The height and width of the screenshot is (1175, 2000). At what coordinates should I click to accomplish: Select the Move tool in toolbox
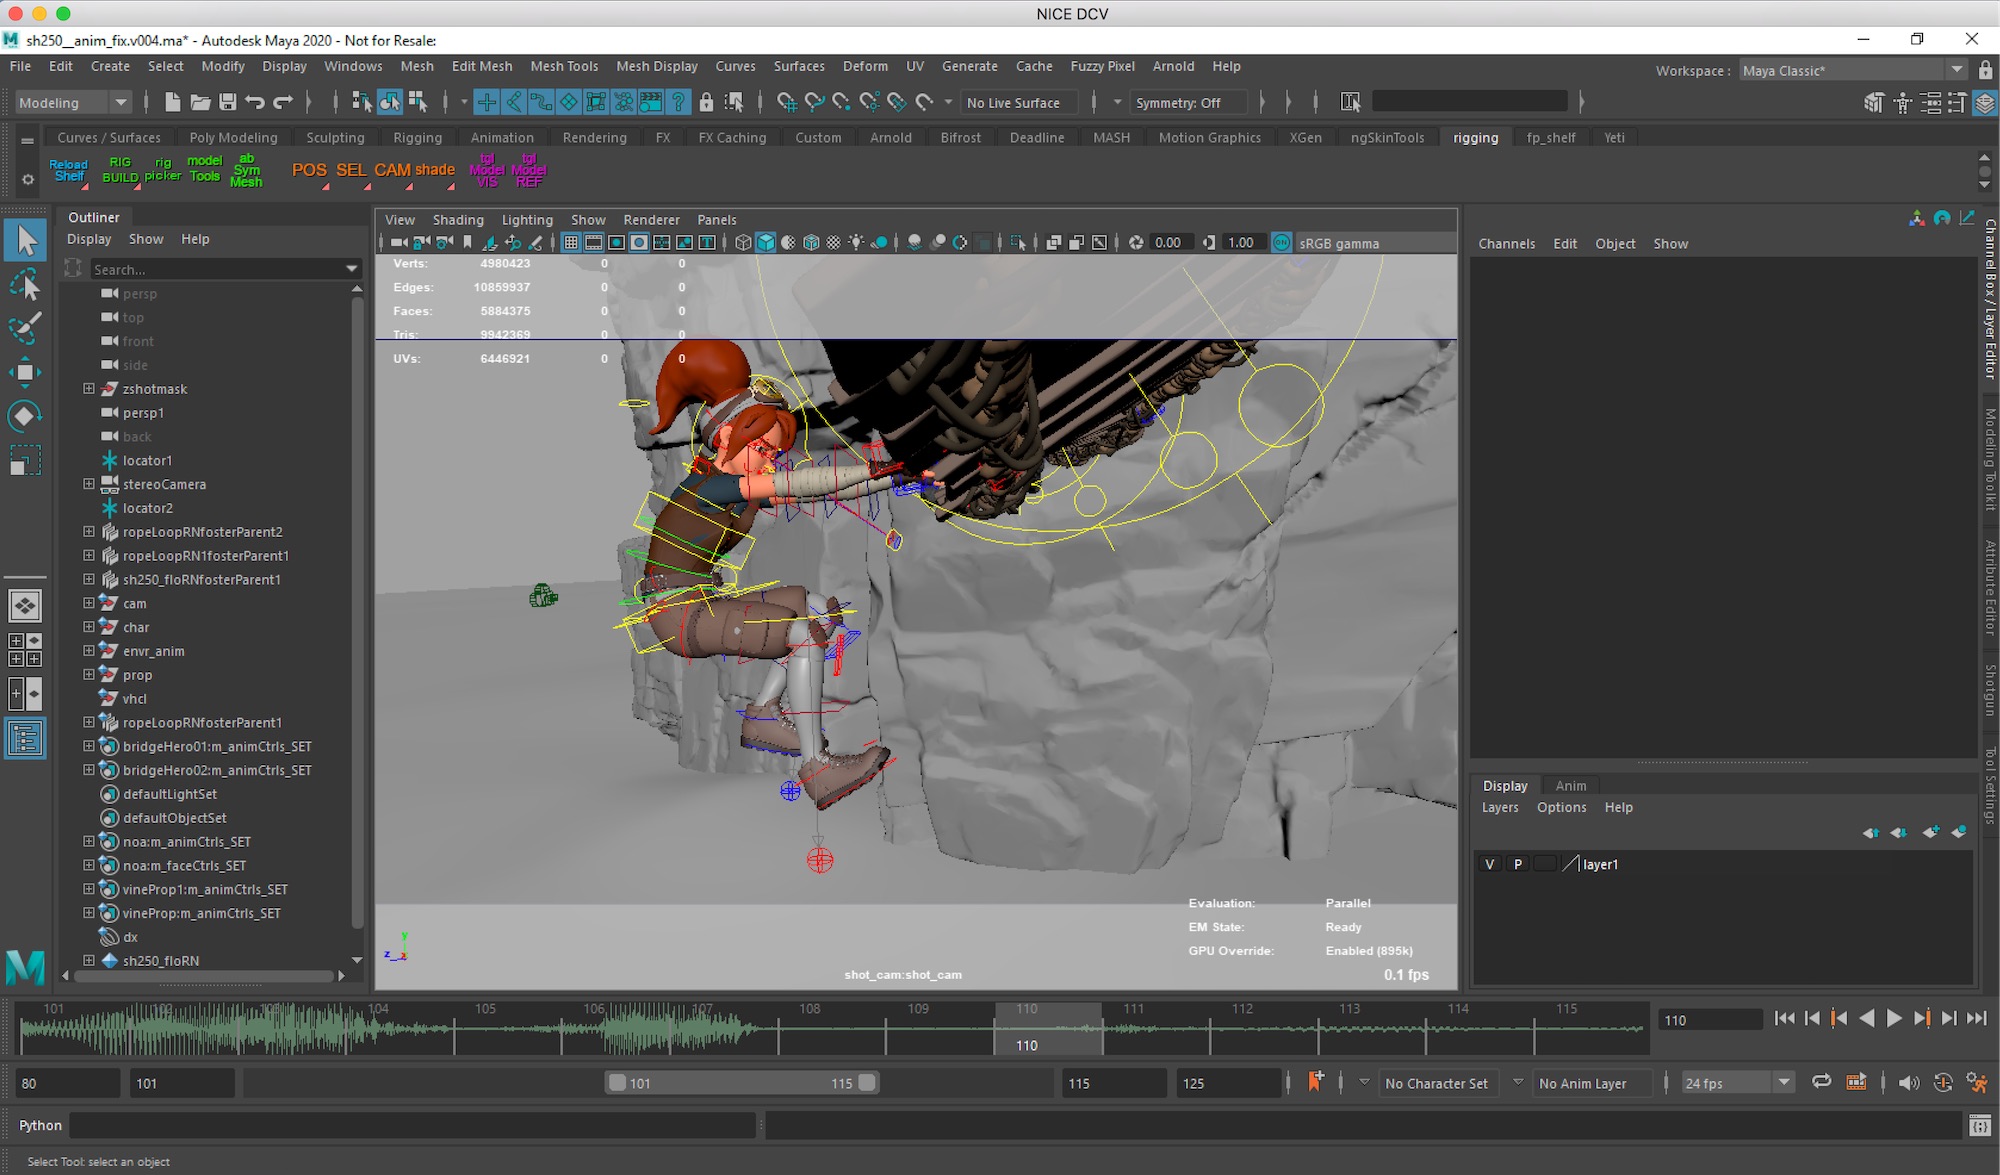25,372
